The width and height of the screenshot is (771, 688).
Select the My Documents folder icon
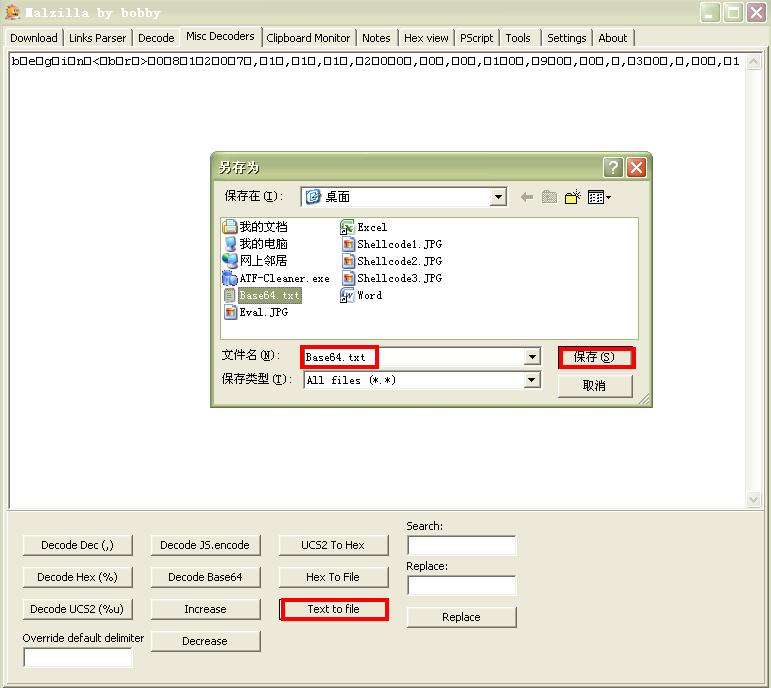pyautogui.click(x=230, y=227)
